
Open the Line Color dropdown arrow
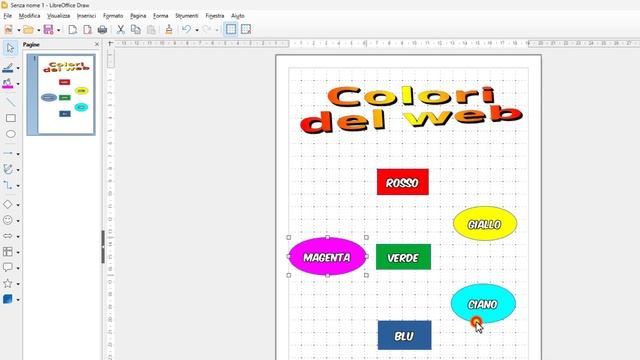pos(18,68)
